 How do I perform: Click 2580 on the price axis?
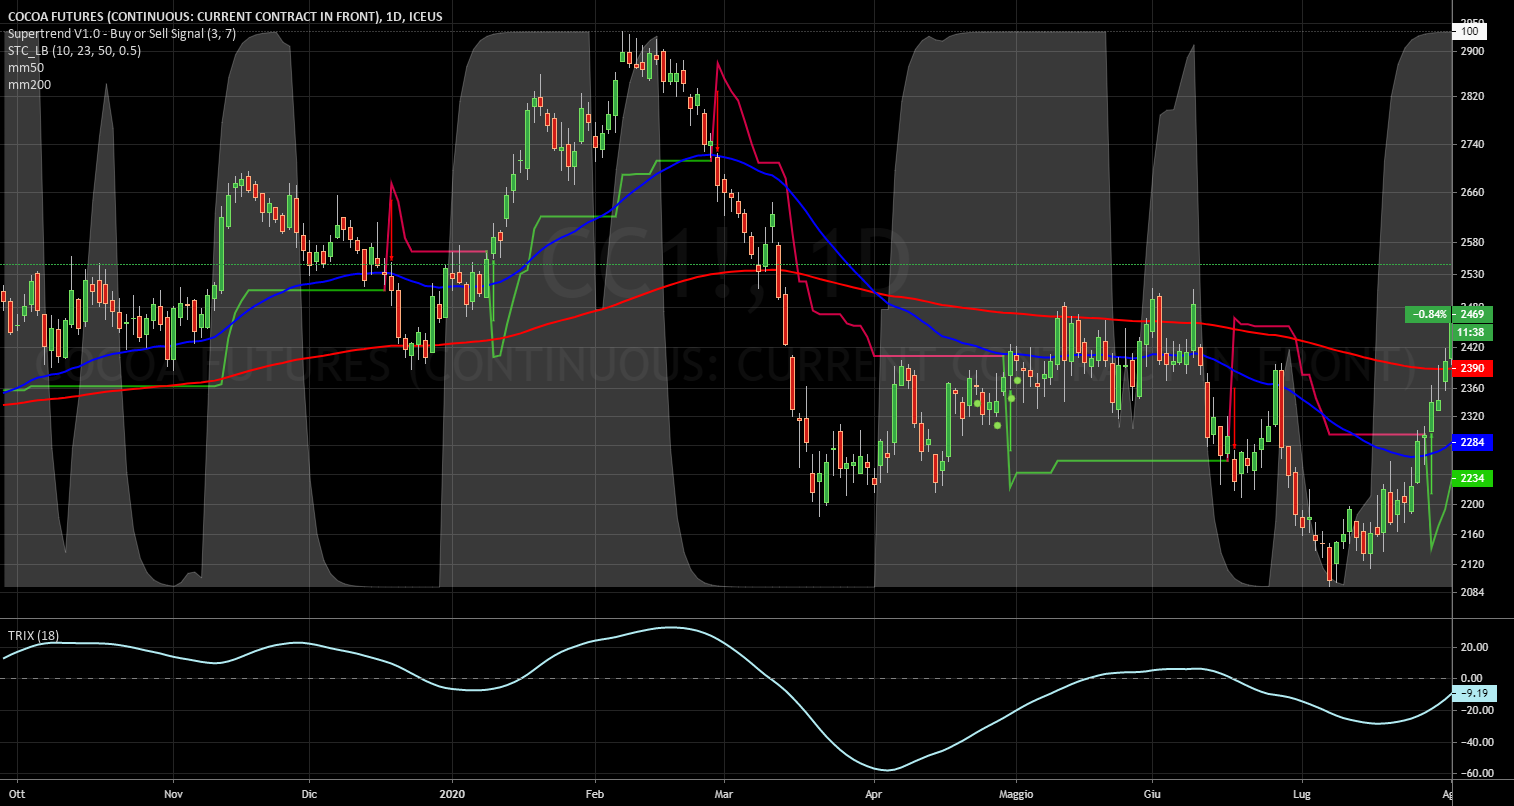click(x=1472, y=243)
